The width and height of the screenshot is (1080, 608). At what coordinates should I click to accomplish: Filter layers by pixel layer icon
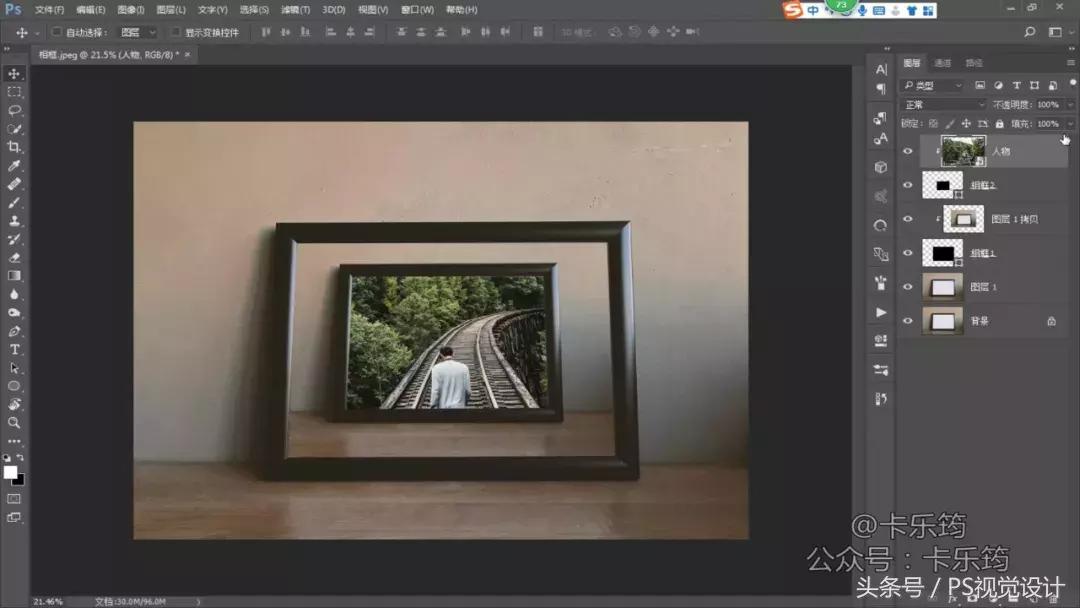point(979,85)
